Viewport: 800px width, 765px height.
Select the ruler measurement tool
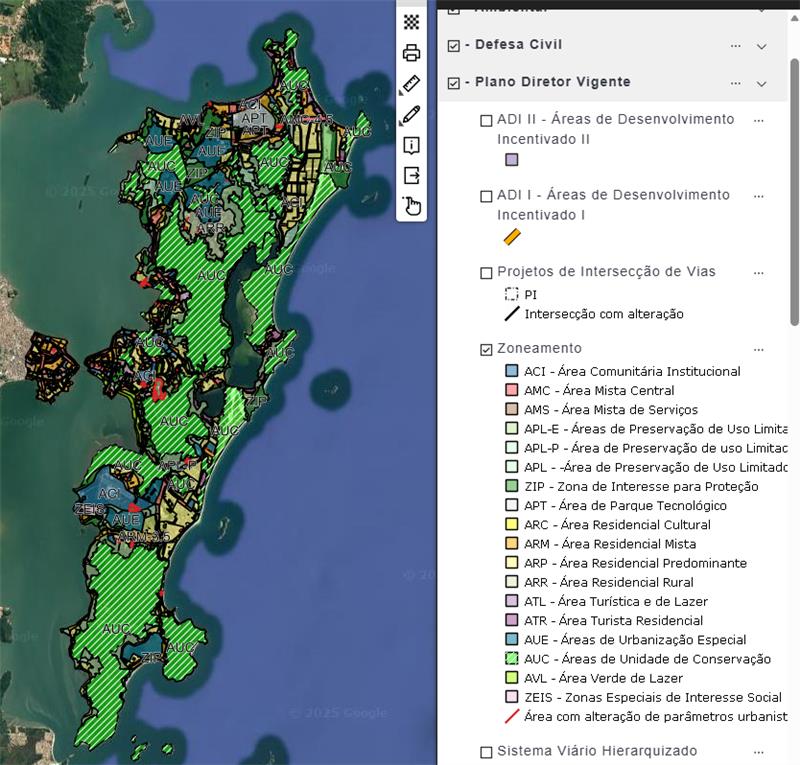[x=411, y=84]
